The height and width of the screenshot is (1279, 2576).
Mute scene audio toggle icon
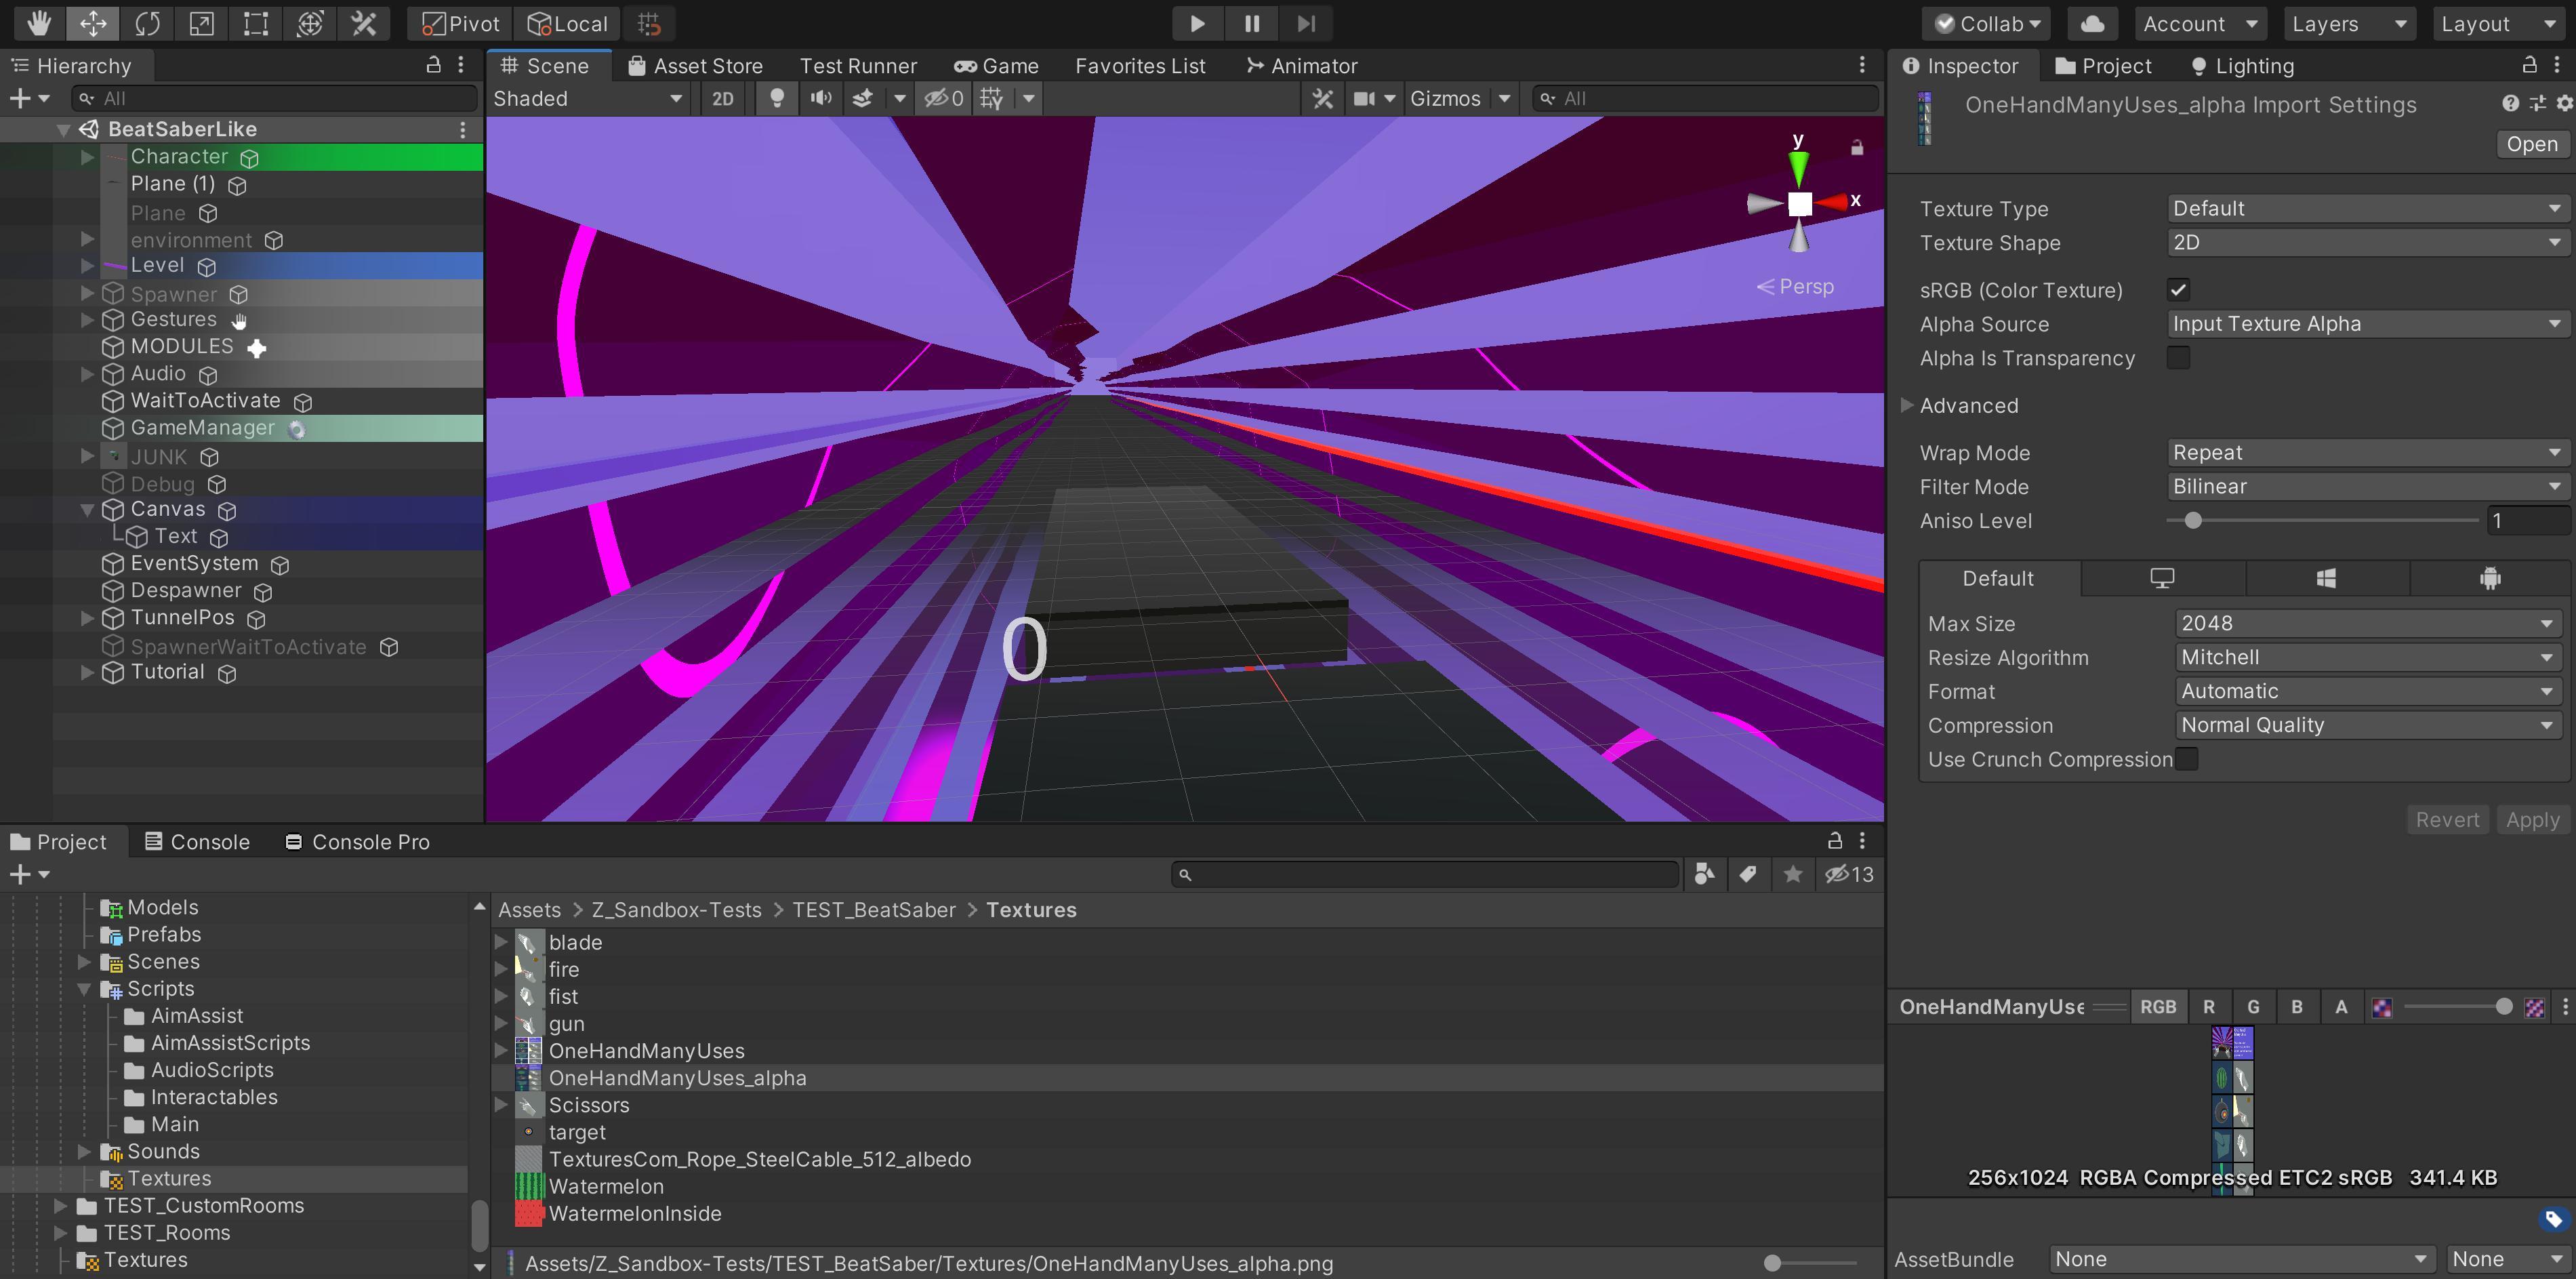820,98
